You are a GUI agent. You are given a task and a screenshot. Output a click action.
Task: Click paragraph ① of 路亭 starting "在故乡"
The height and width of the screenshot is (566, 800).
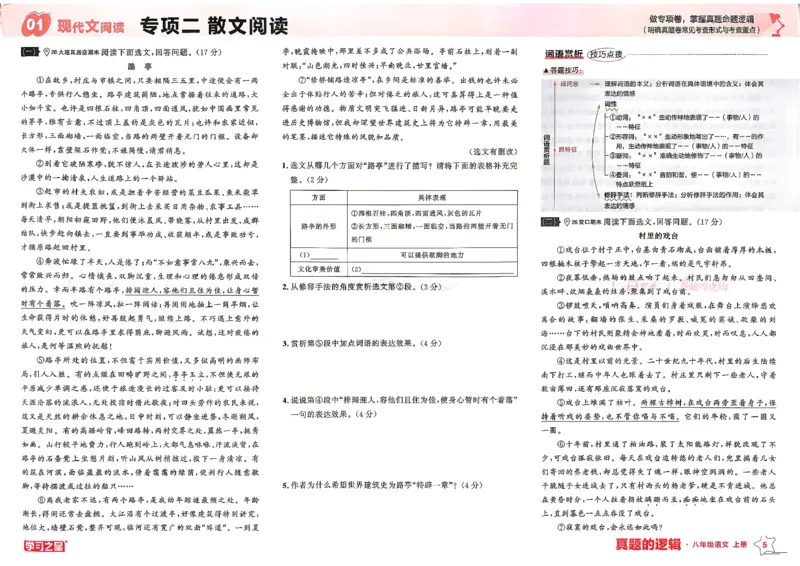point(140,115)
